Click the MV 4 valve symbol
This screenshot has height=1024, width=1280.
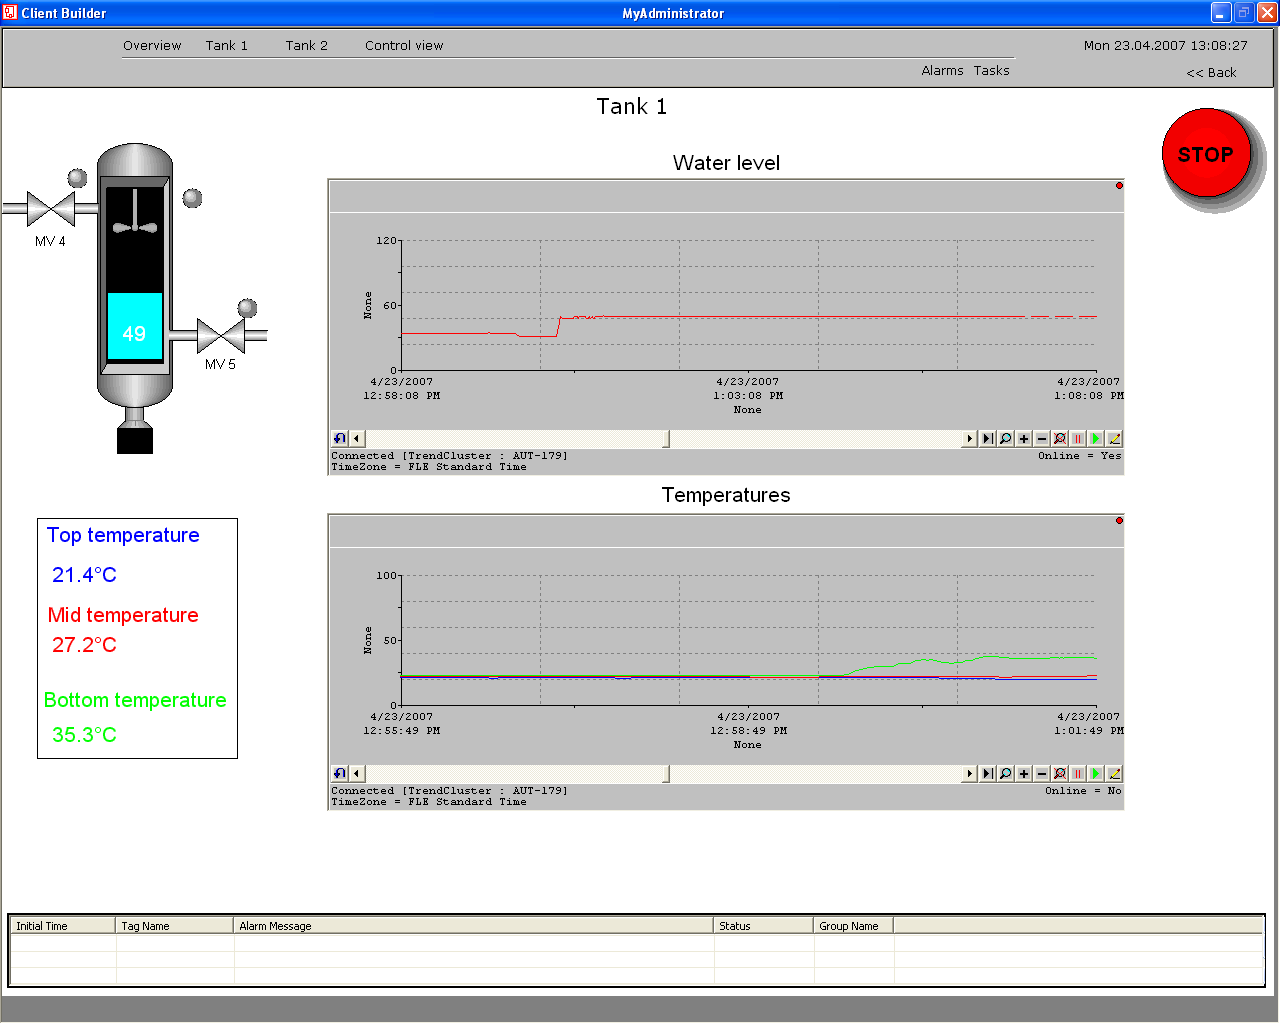pos(51,209)
